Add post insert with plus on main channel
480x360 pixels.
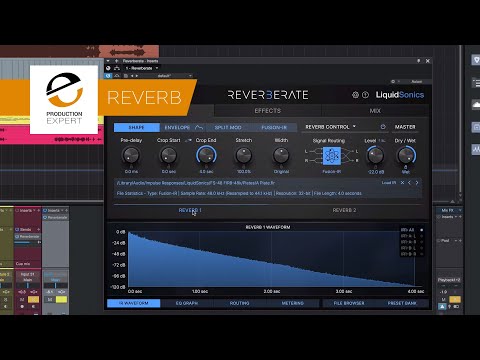click(x=461, y=240)
